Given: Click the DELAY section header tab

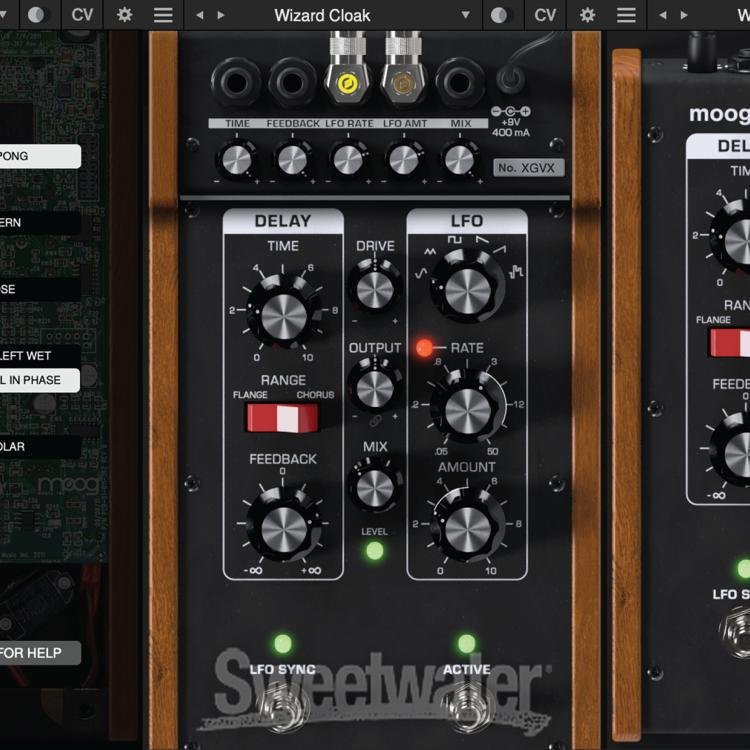Looking at the screenshot, I should point(283,221).
